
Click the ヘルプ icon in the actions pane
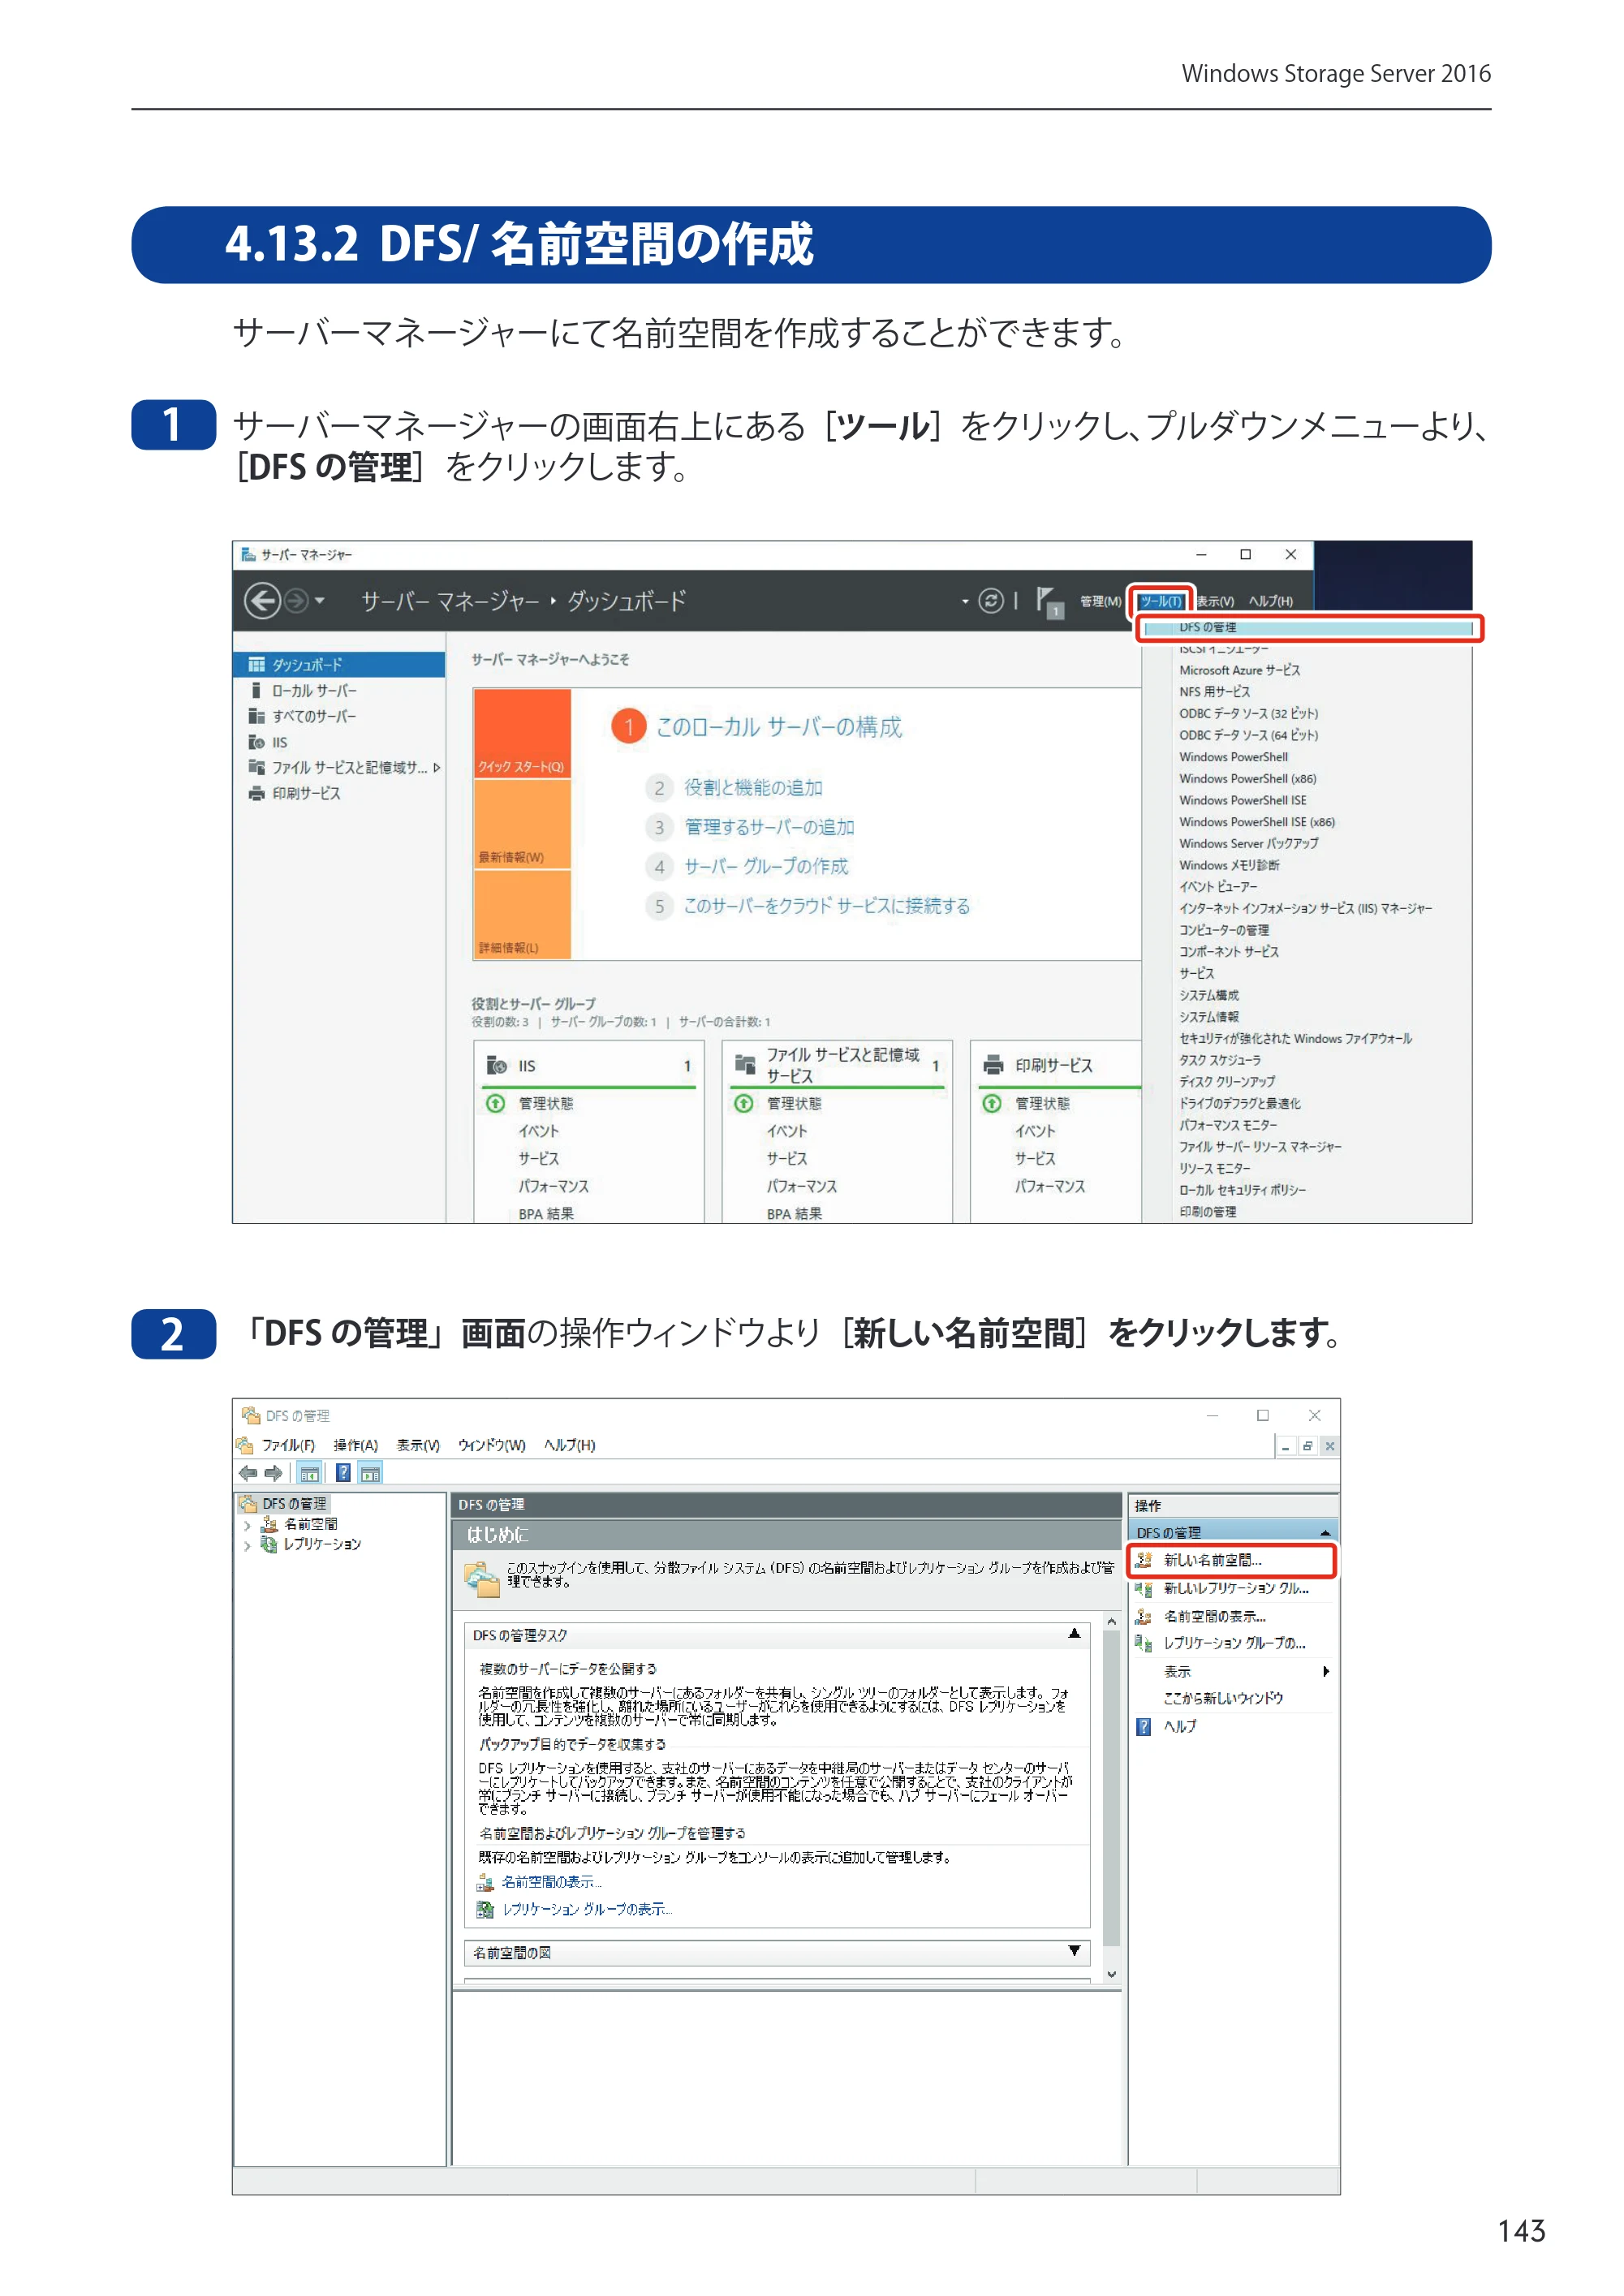(x=1143, y=1726)
